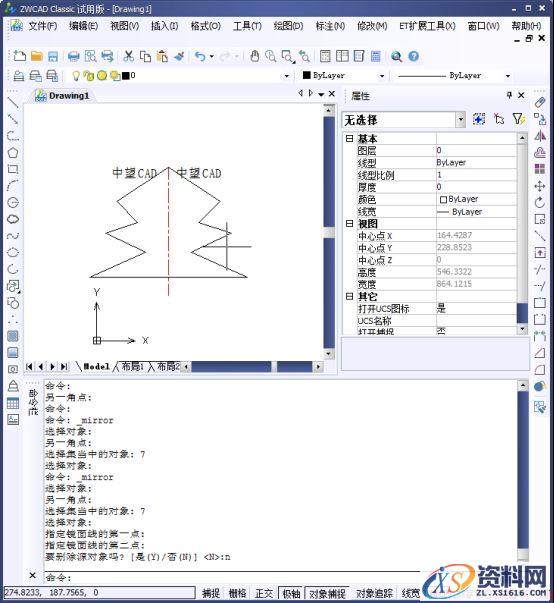Click the Print icon
The image size is (554, 603).
(73, 57)
